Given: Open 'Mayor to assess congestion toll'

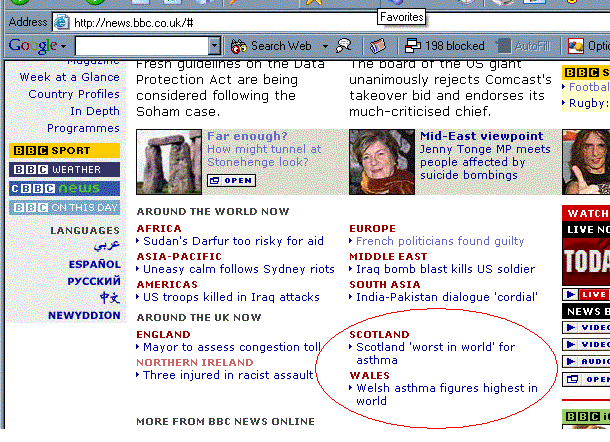Looking at the screenshot, I should click(x=232, y=347).
